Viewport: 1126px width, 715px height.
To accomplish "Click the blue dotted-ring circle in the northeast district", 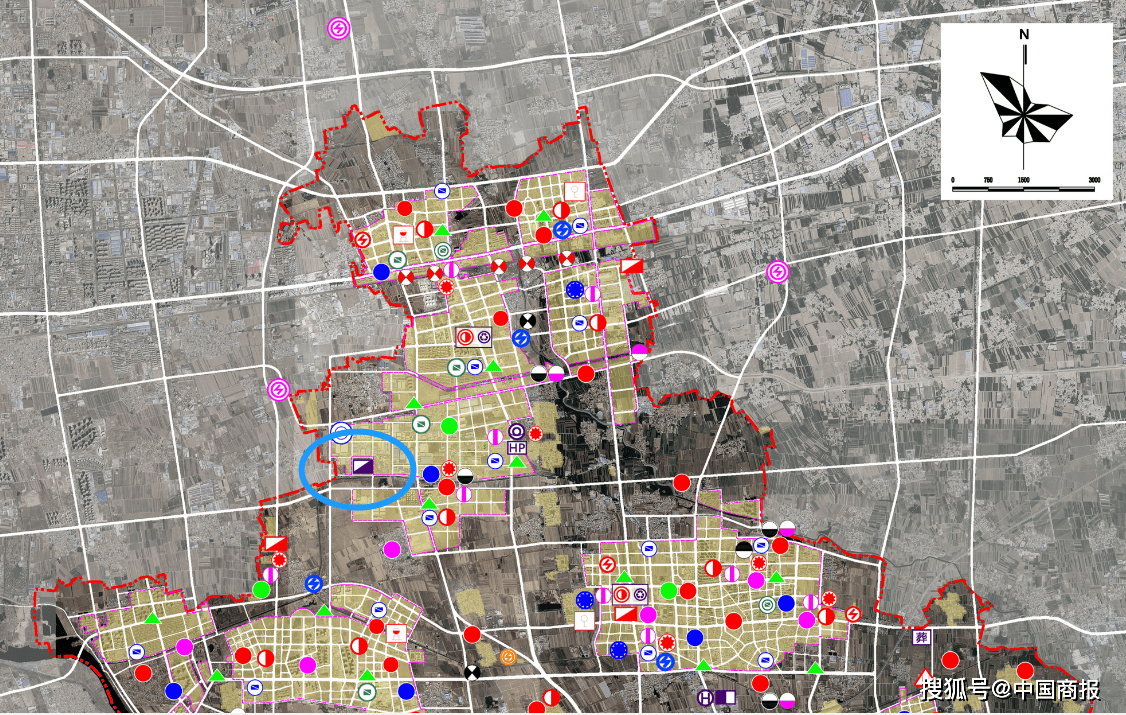I will [x=574, y=290].
